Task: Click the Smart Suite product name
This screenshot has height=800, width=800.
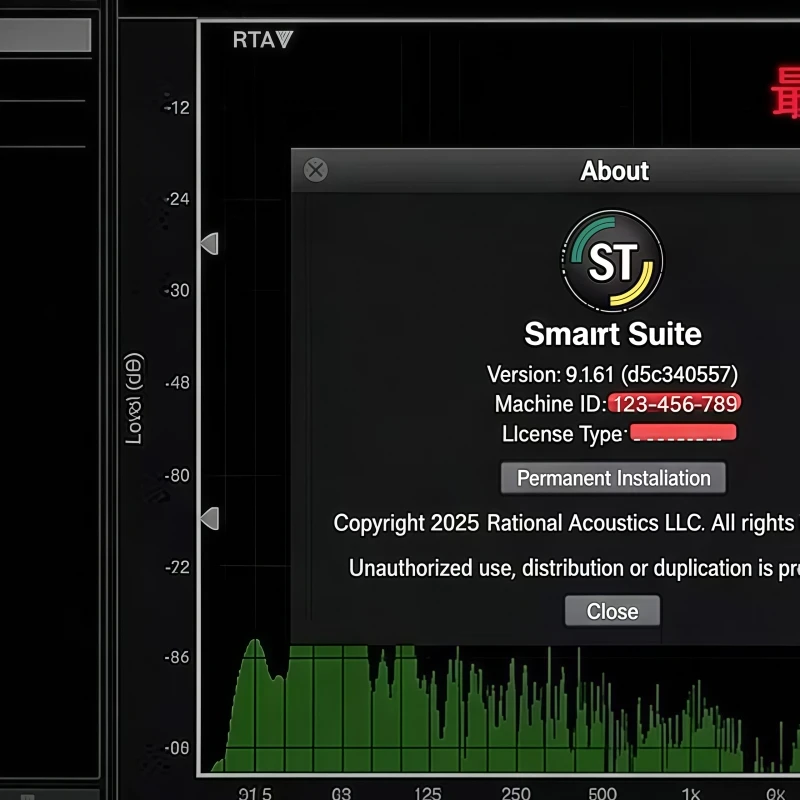Action: [x=613, y=334]
